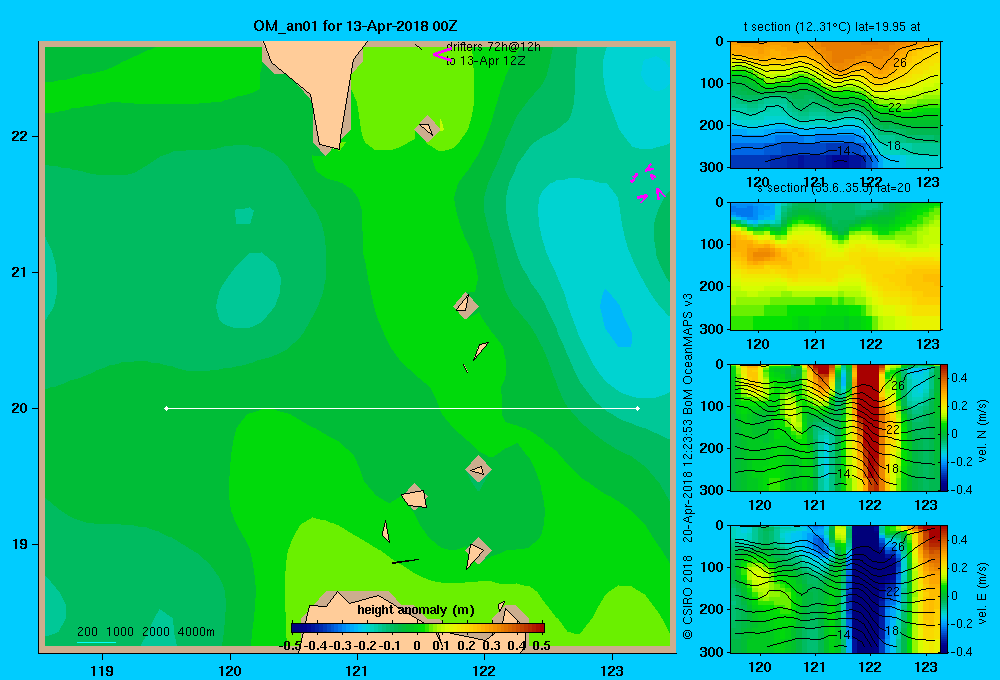Screen dimensions: 1000x680
Task: Click the magenta drifter arrow beside the drifters legend
Action: click(441, 55)
